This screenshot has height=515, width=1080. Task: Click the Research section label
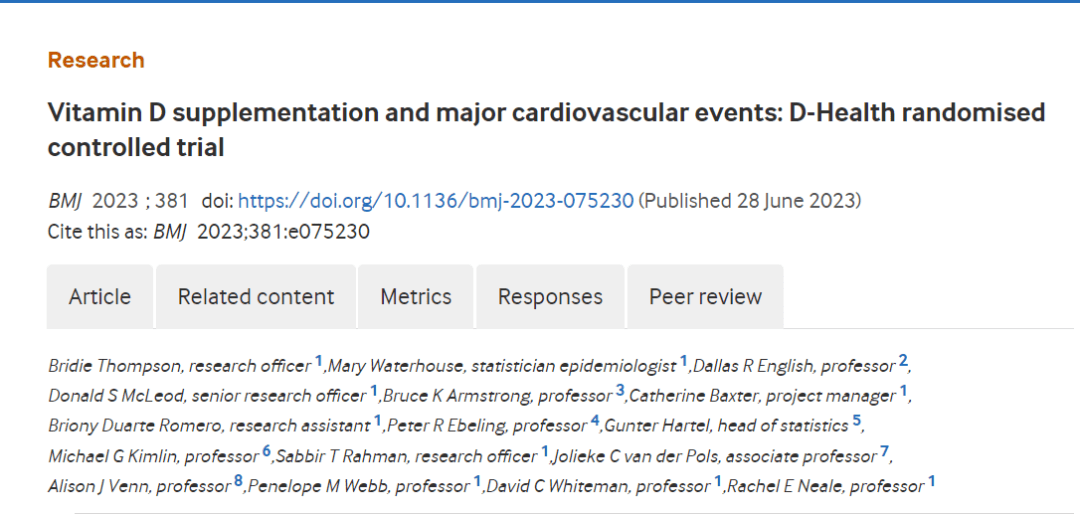(96, 60)
